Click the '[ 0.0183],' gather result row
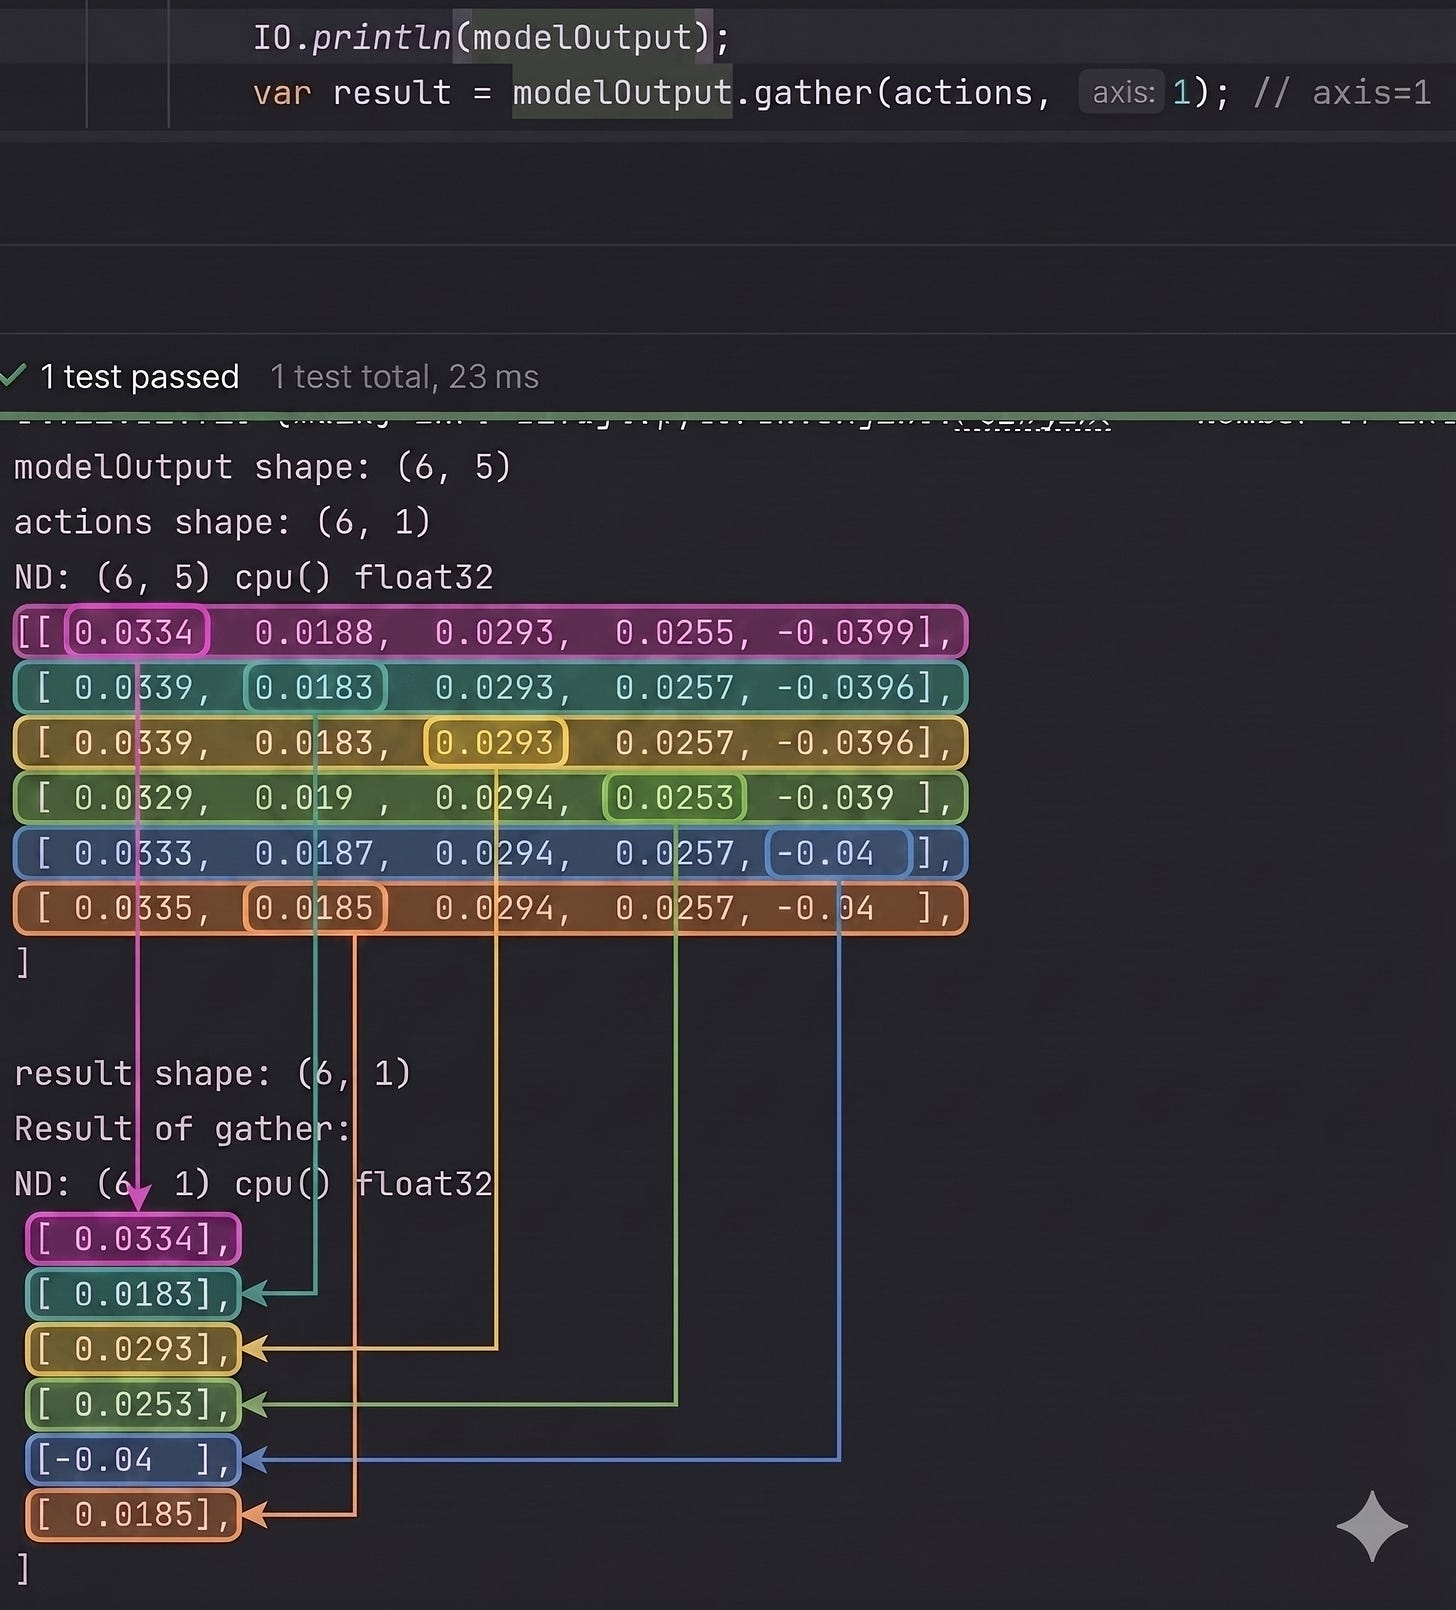1456x1610 pixels. point(133,1294)
